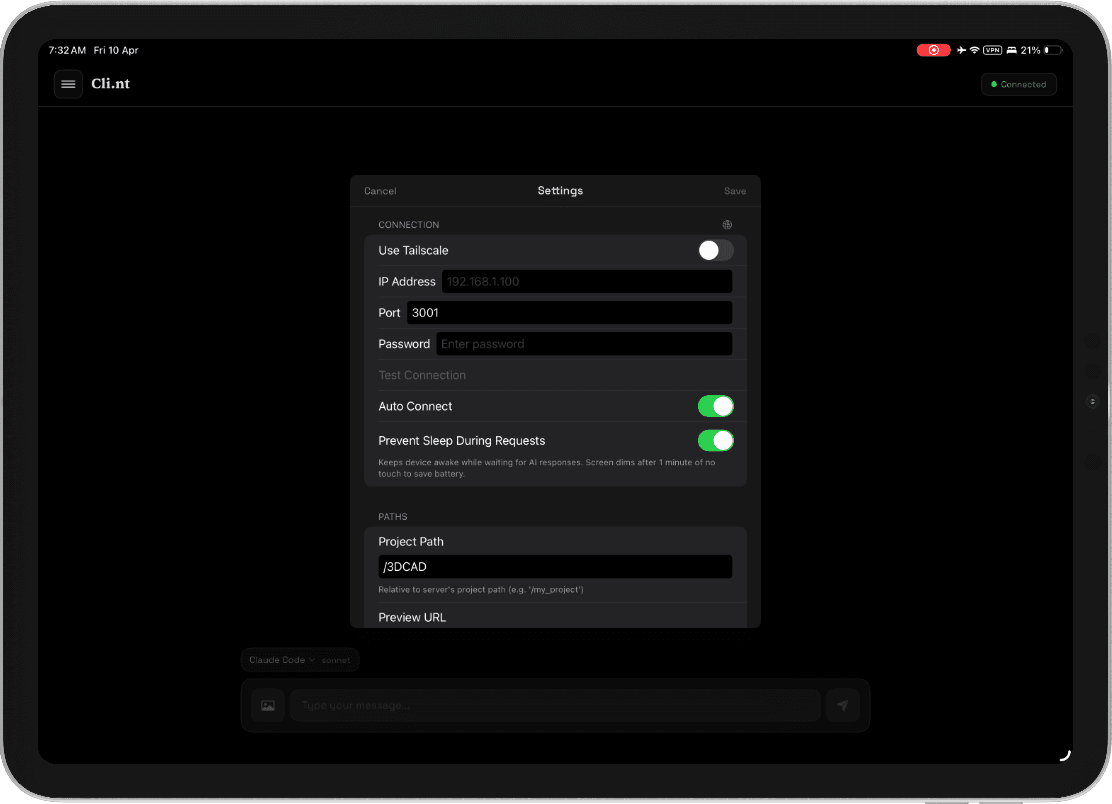Focus the IP Address field
The width and height of the screenshot is (1112, 804).
click(586, 281)
